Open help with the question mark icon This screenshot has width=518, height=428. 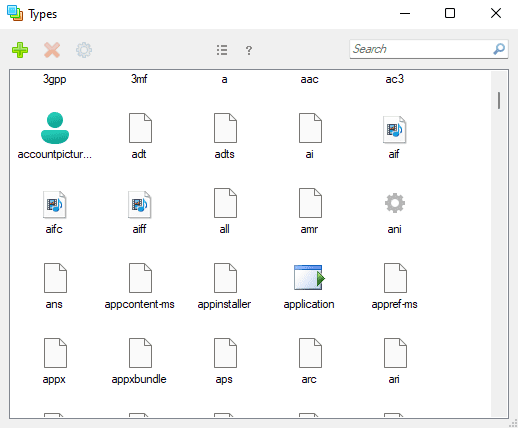pyautogui.click(x=249, y=50)
